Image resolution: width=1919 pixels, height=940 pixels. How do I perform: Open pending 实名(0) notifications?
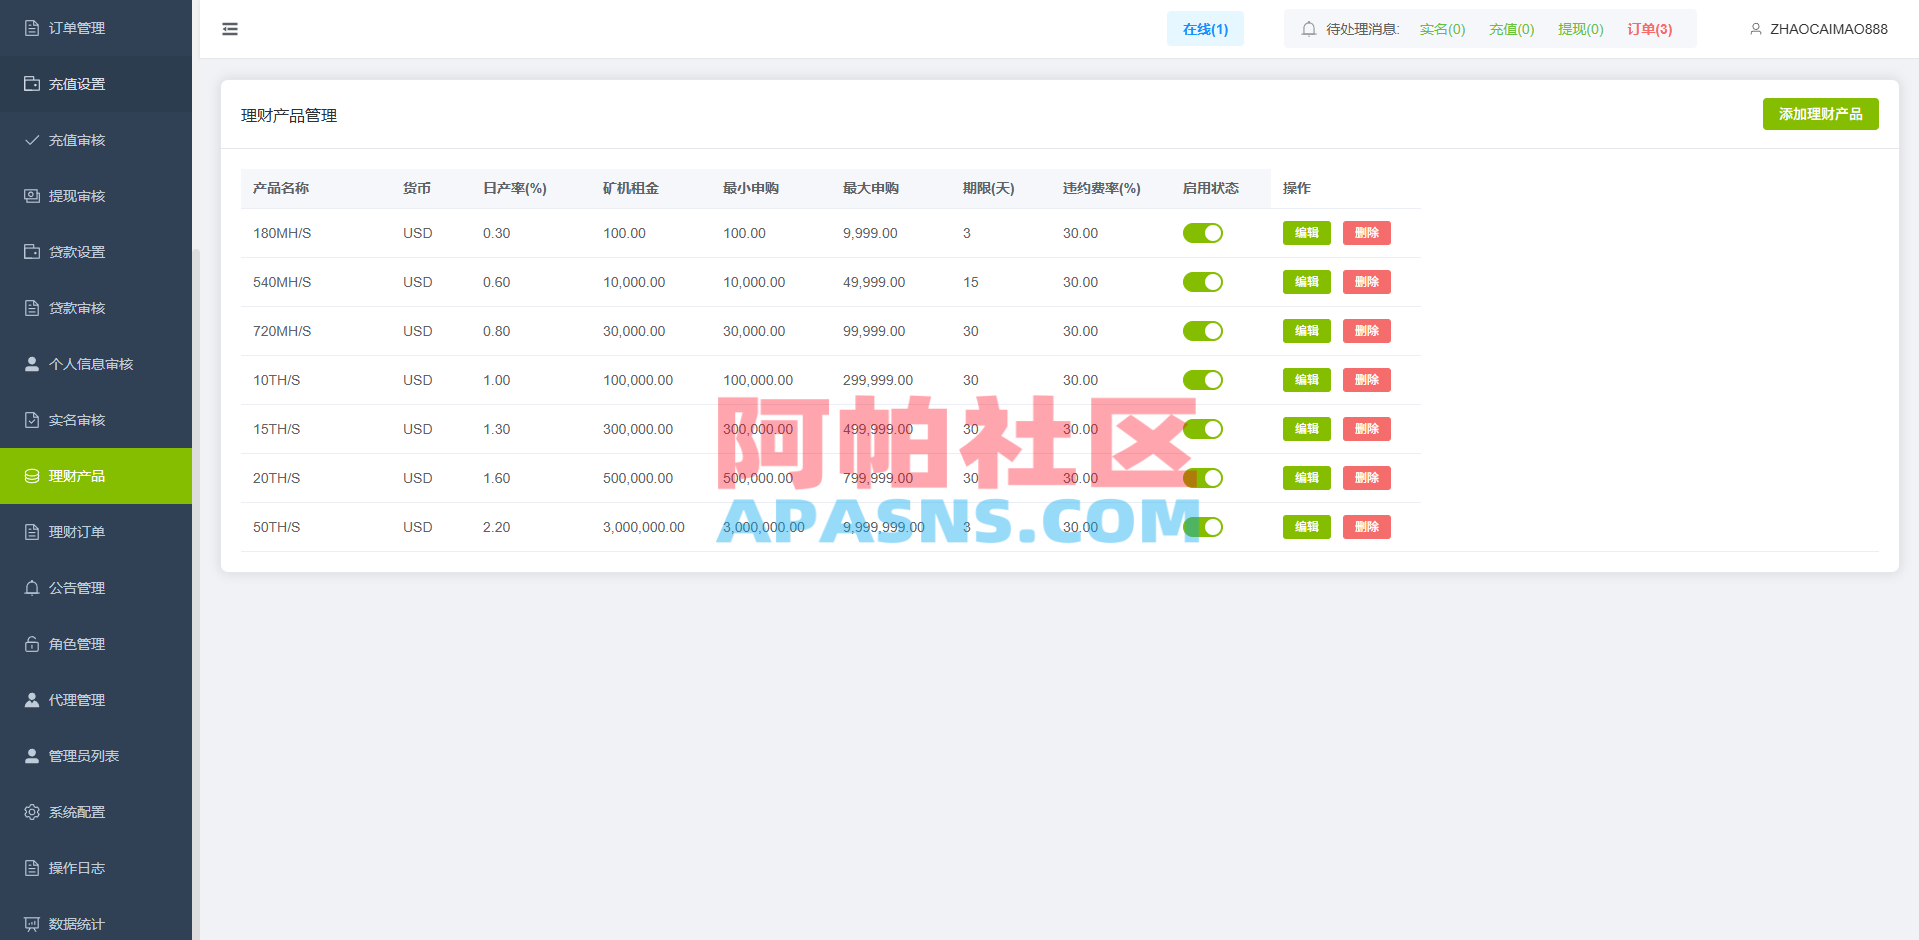coord(1442,29)
